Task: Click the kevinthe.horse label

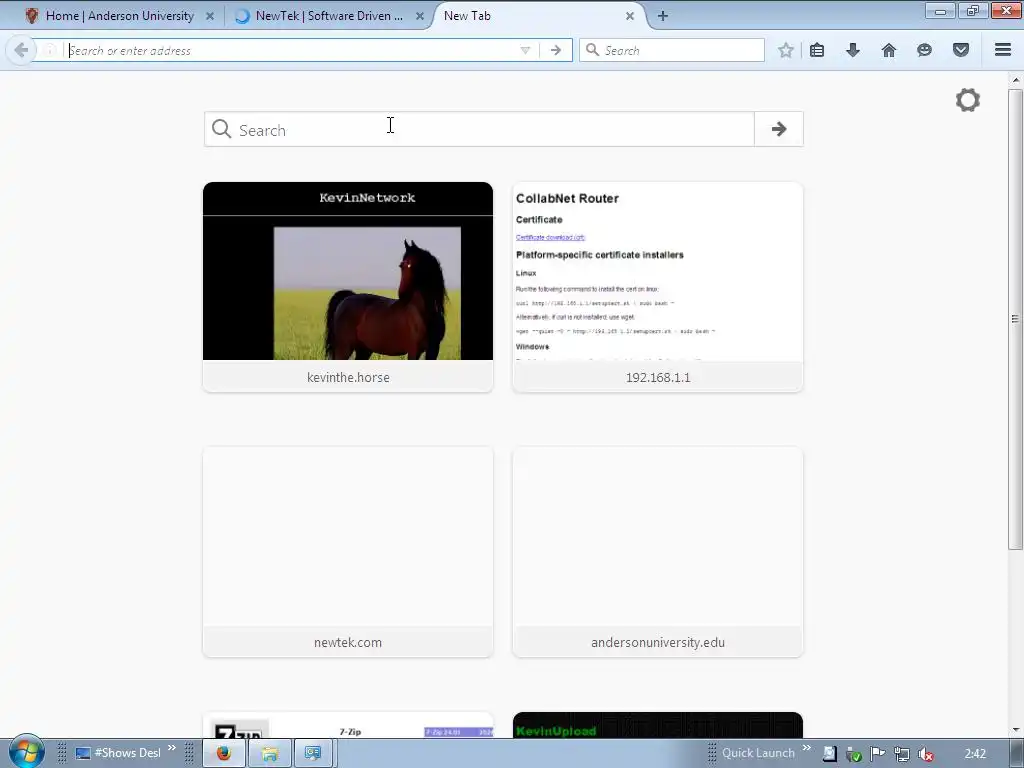Action: coord(348,377)
